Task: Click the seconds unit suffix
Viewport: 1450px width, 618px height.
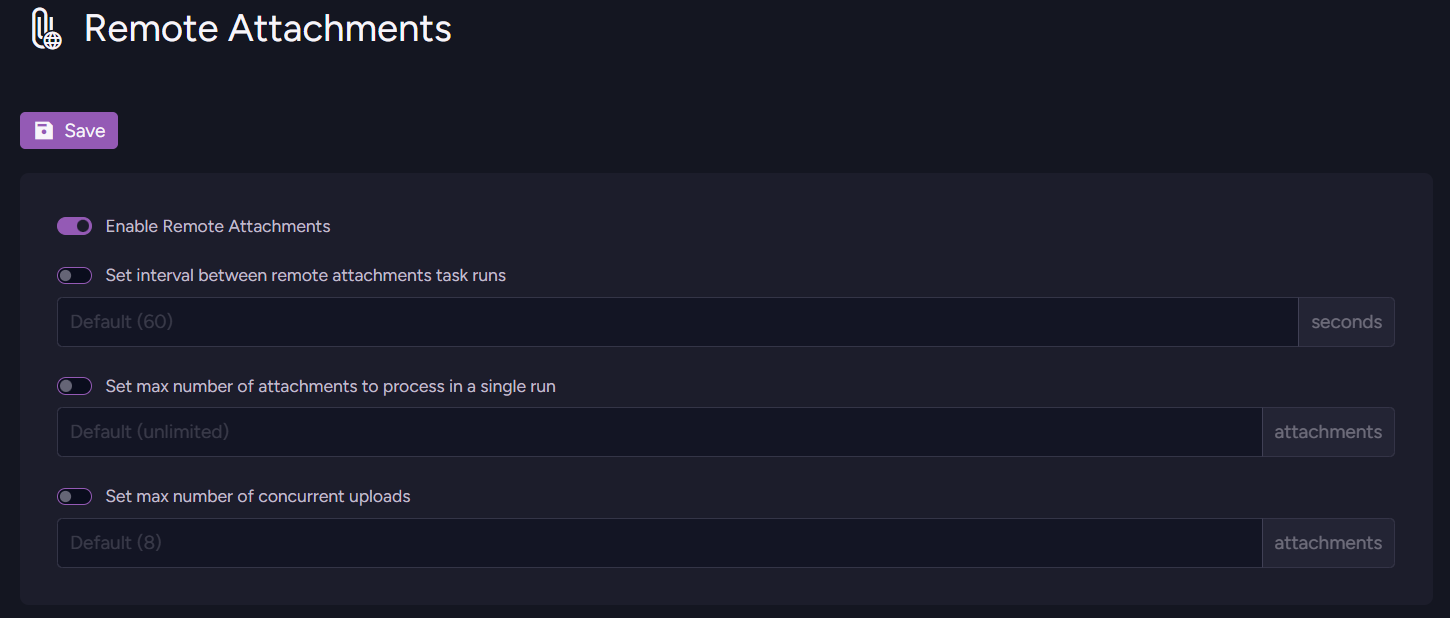Action: [1346, 322]
